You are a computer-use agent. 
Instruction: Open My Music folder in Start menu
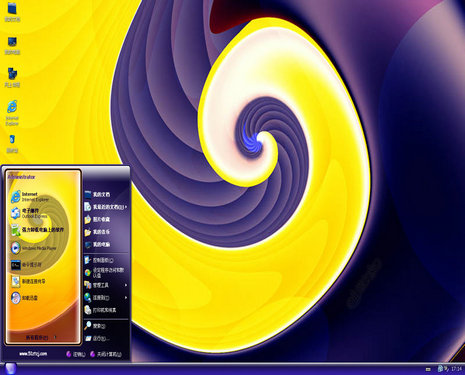coord(97,232)
